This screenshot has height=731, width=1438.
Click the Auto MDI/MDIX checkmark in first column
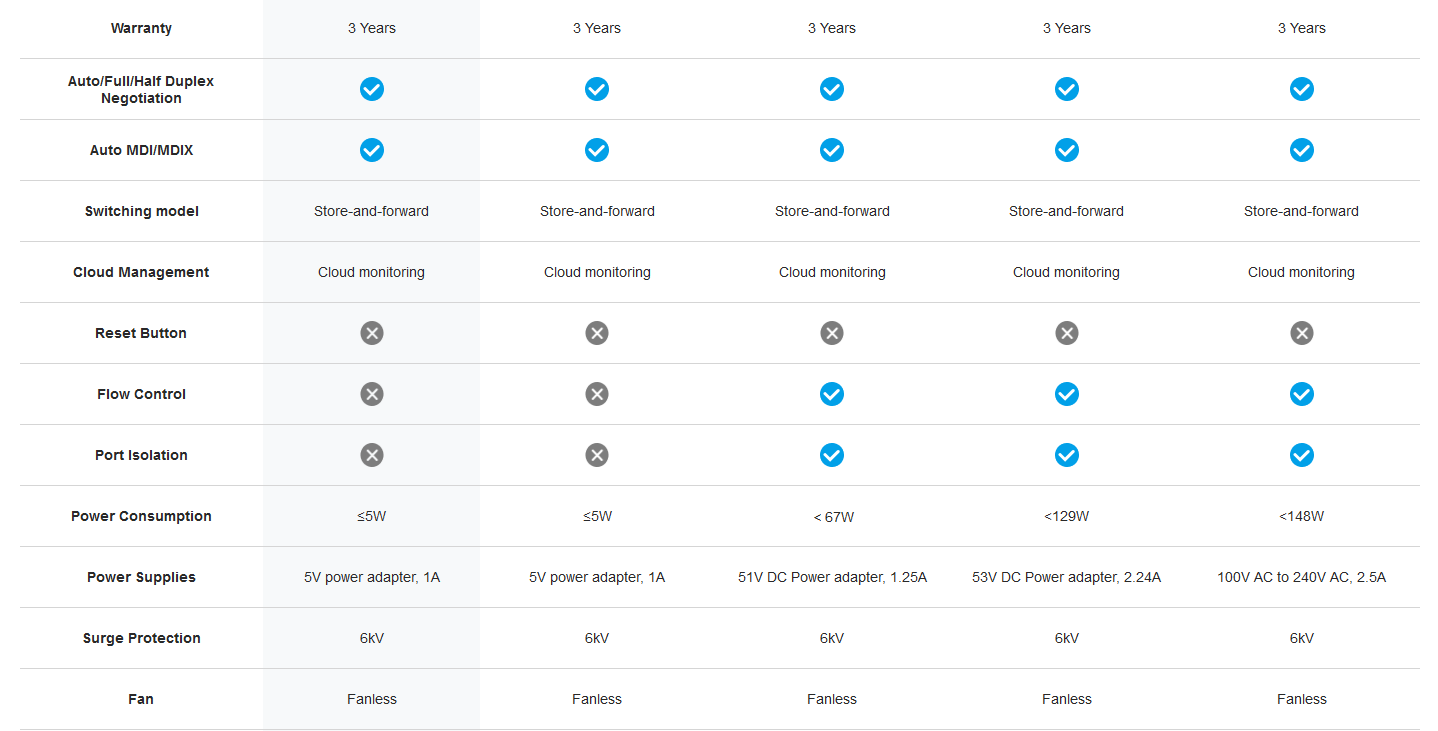(372, 150)
